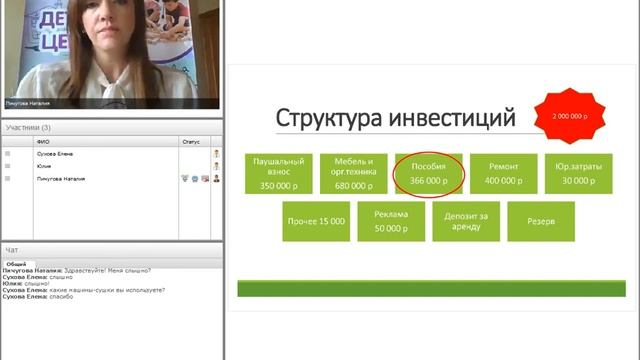Screen dimensions: 640x360
Task: Click Сухова Елена's 'спасибо' chat message
Action: pyautogui.click(x=61, y=297)
